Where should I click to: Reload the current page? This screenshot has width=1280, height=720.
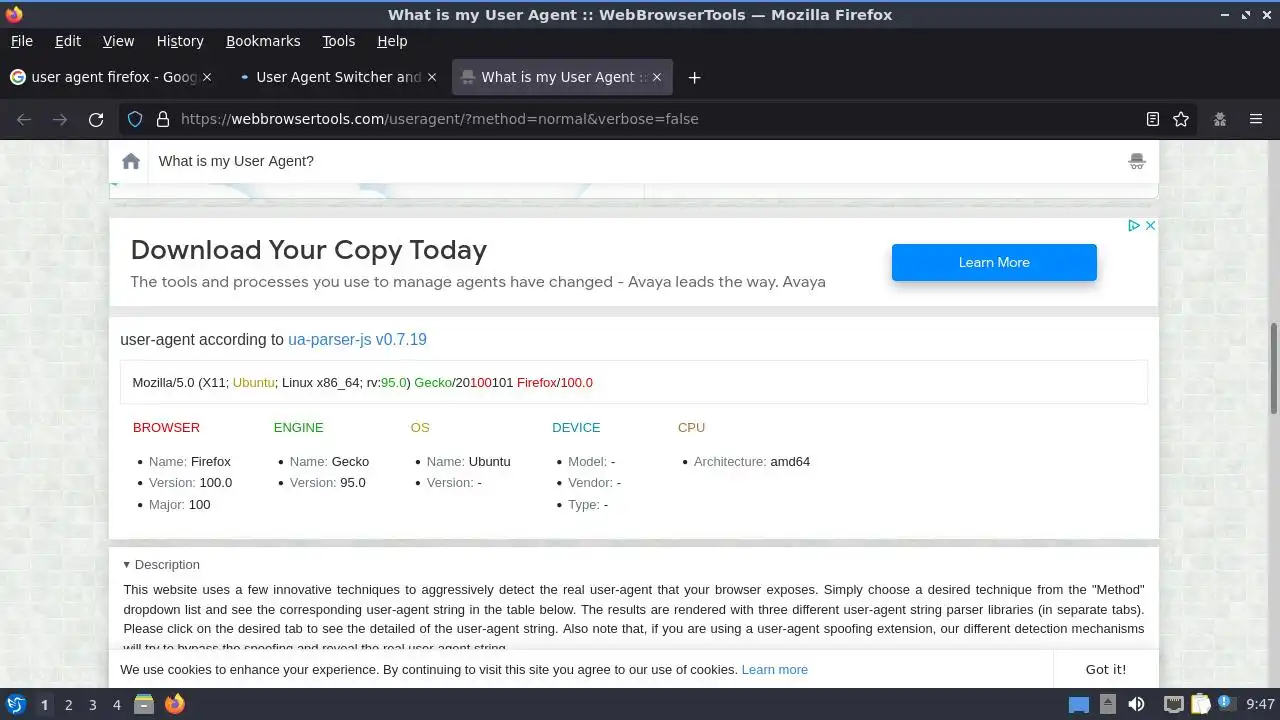[96, 119]
